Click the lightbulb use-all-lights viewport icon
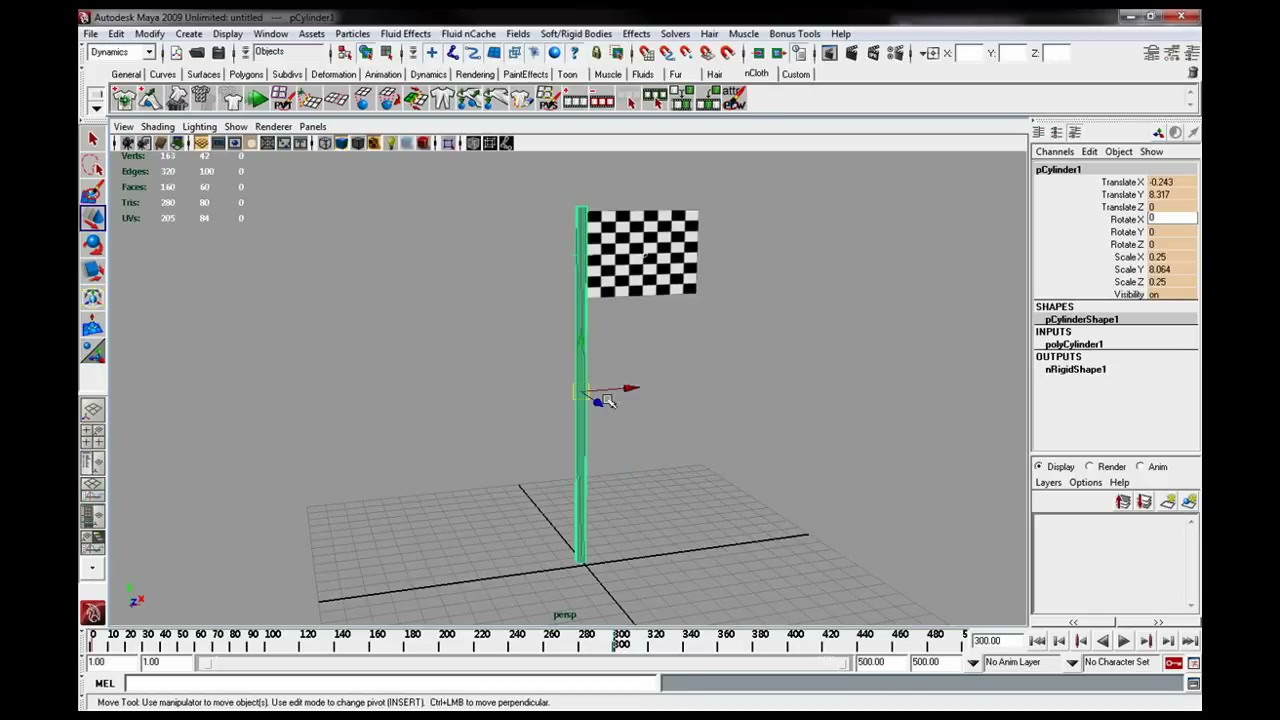Image resolution: width=1280 pixels, height=720 pixels. click(391, 143)
